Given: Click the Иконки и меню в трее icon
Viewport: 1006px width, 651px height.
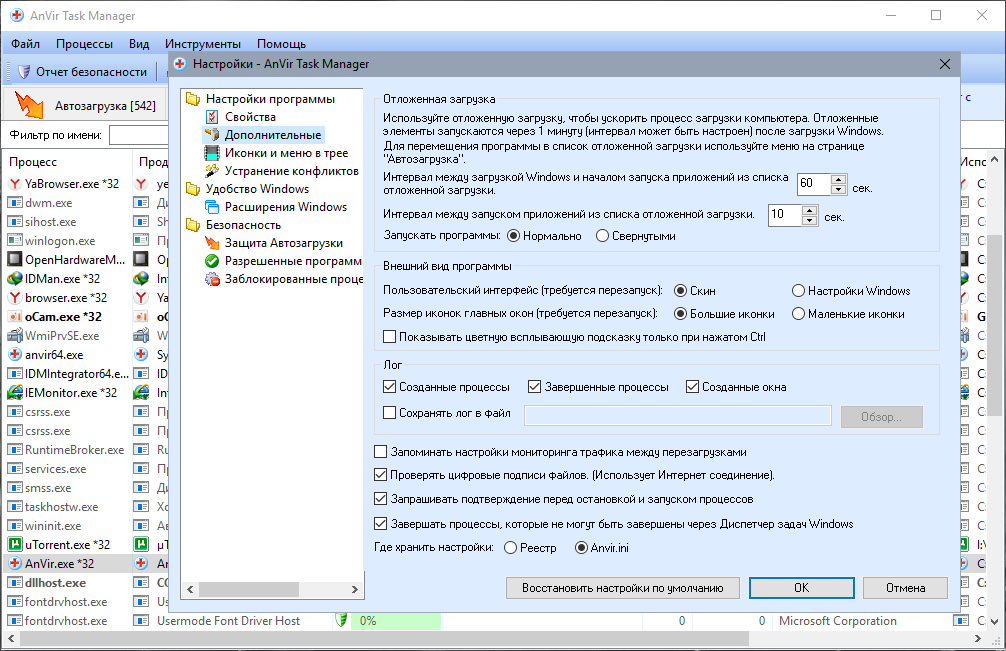Looking at the screenshot, I should coord(212,153).
